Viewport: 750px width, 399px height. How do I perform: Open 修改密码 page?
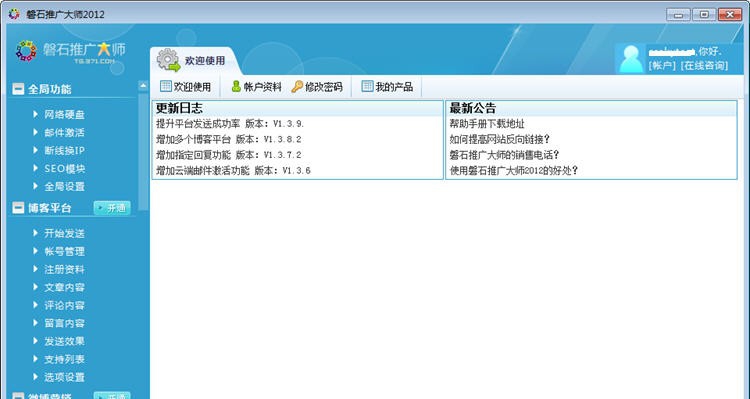(317, 87)
